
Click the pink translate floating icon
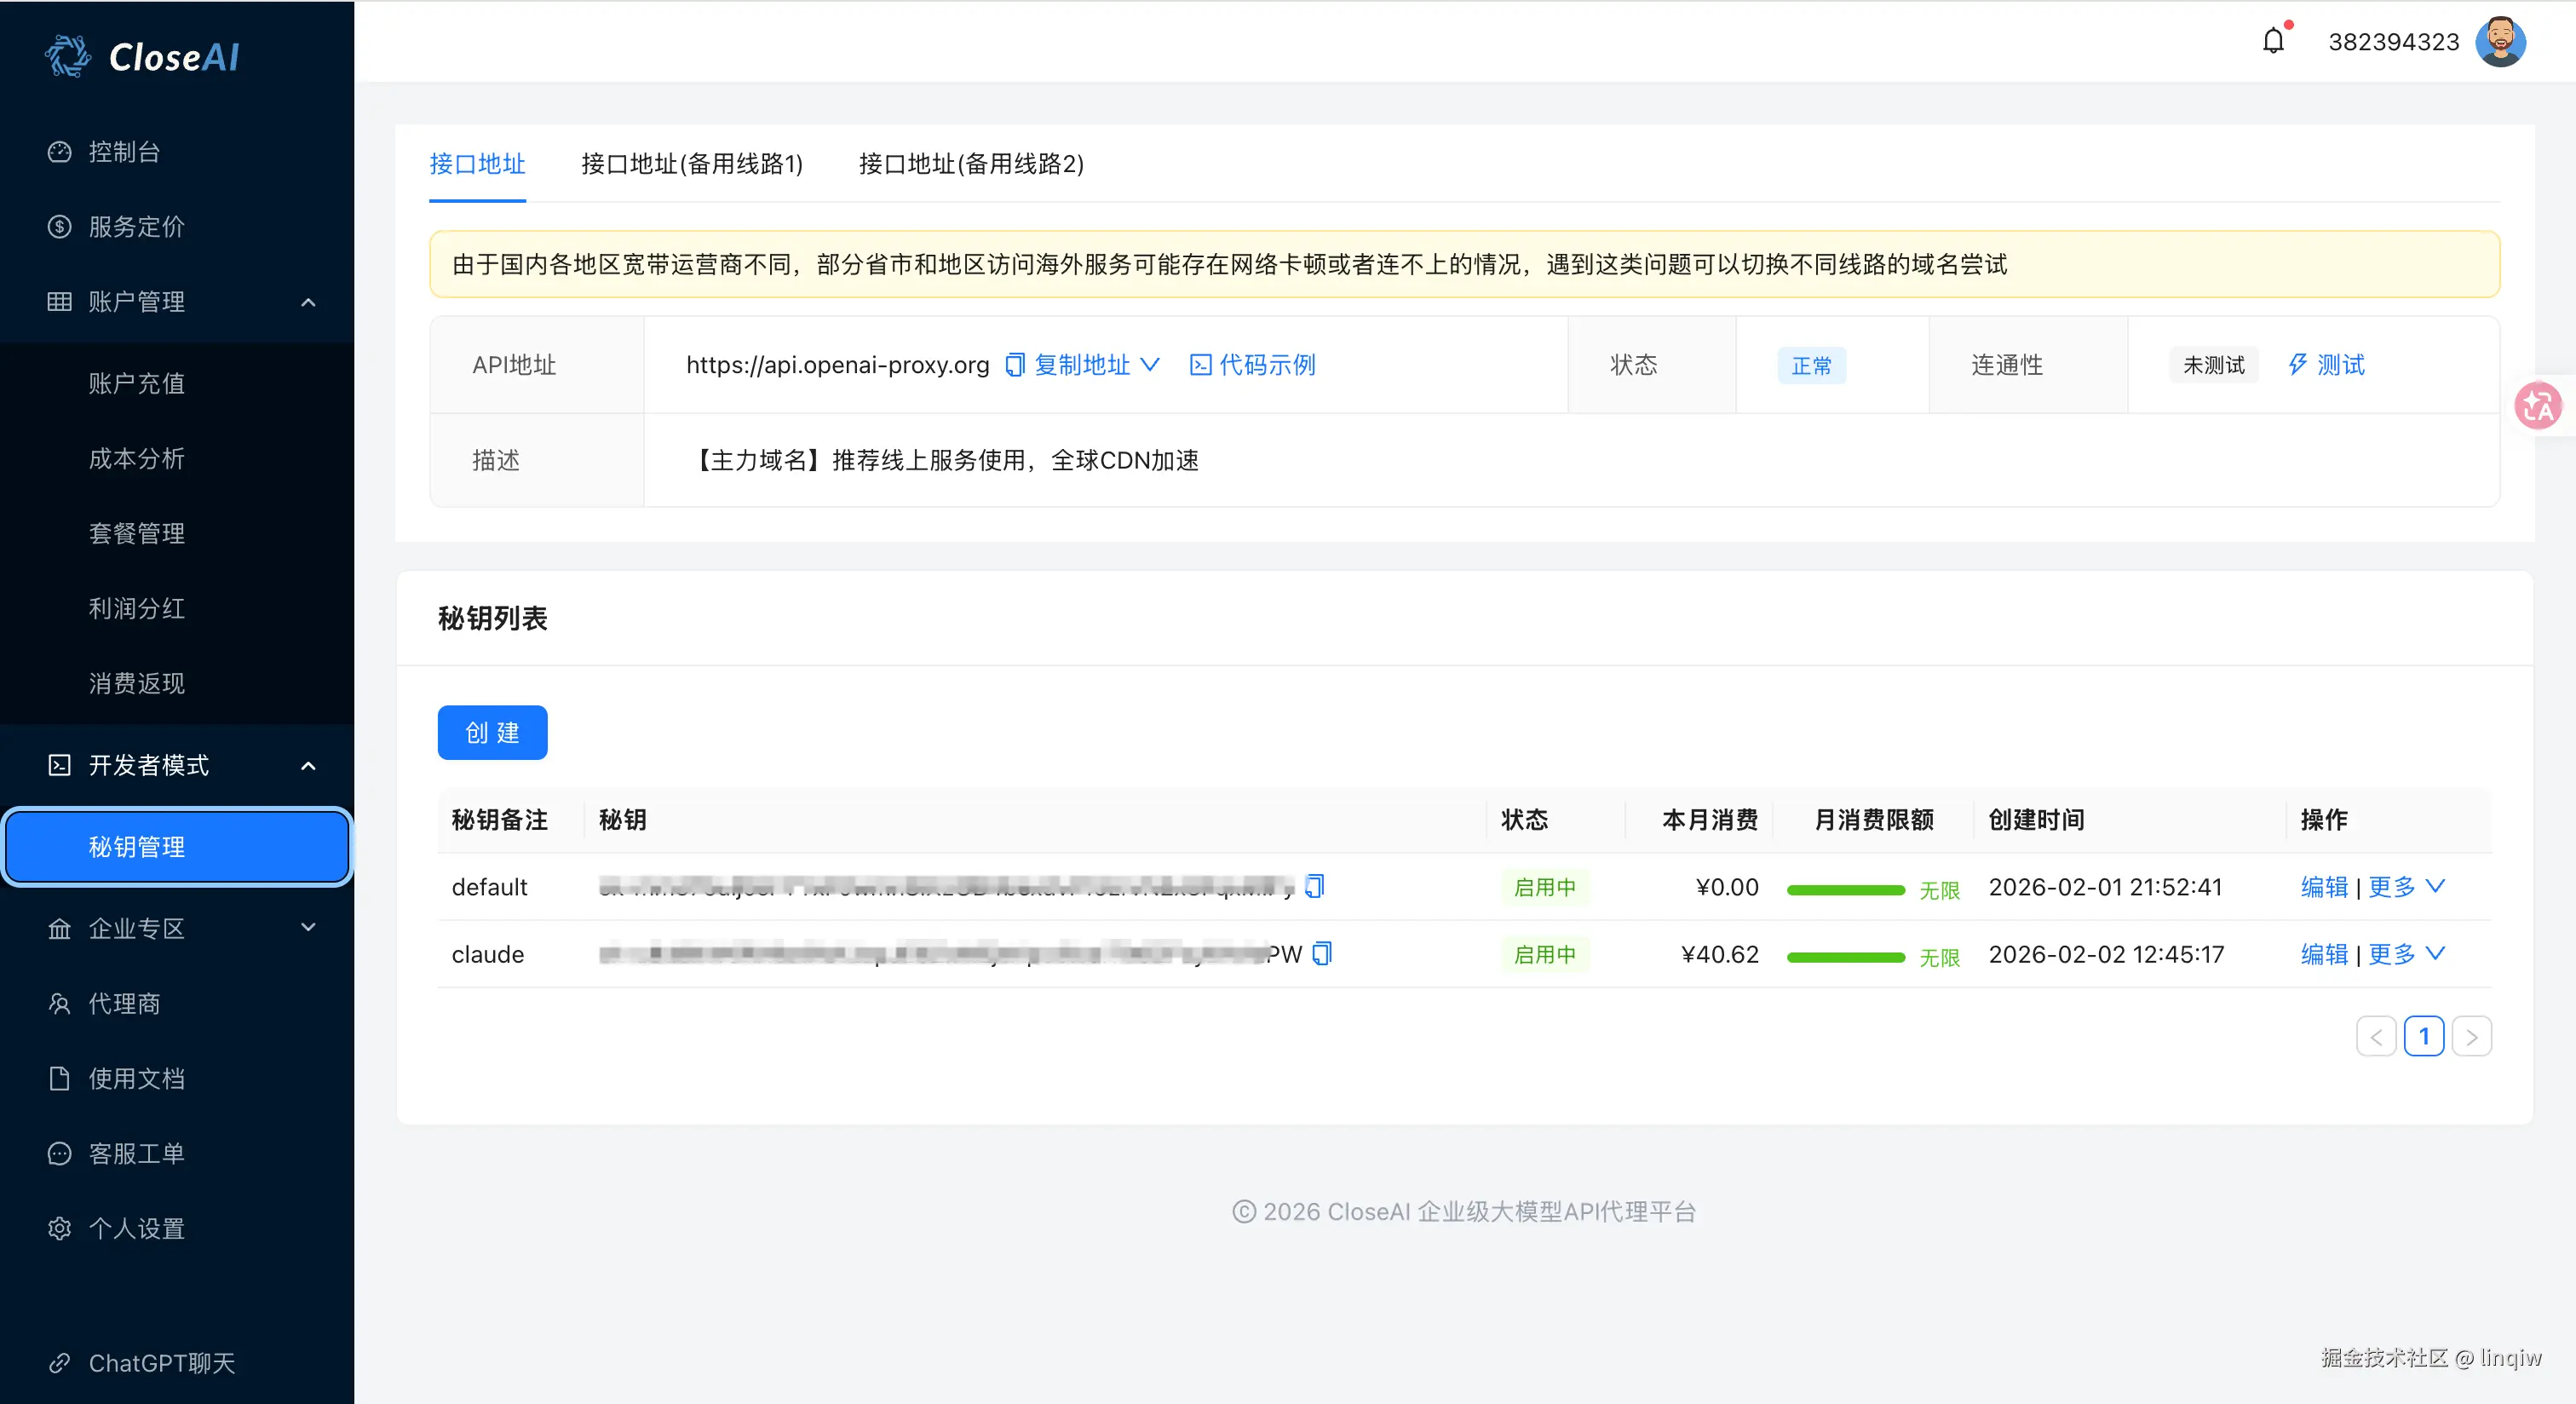click(x=2537, y=406)
